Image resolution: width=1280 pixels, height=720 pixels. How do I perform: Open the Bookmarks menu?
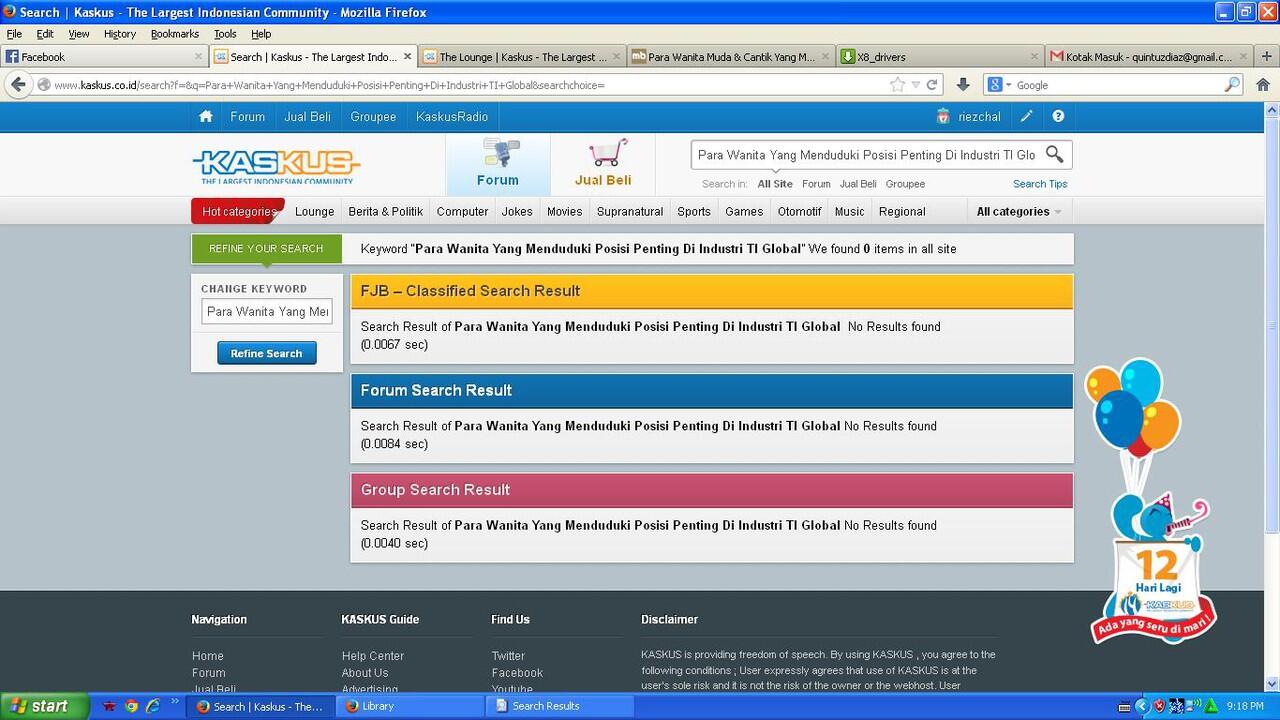click(x=175, y=34)
